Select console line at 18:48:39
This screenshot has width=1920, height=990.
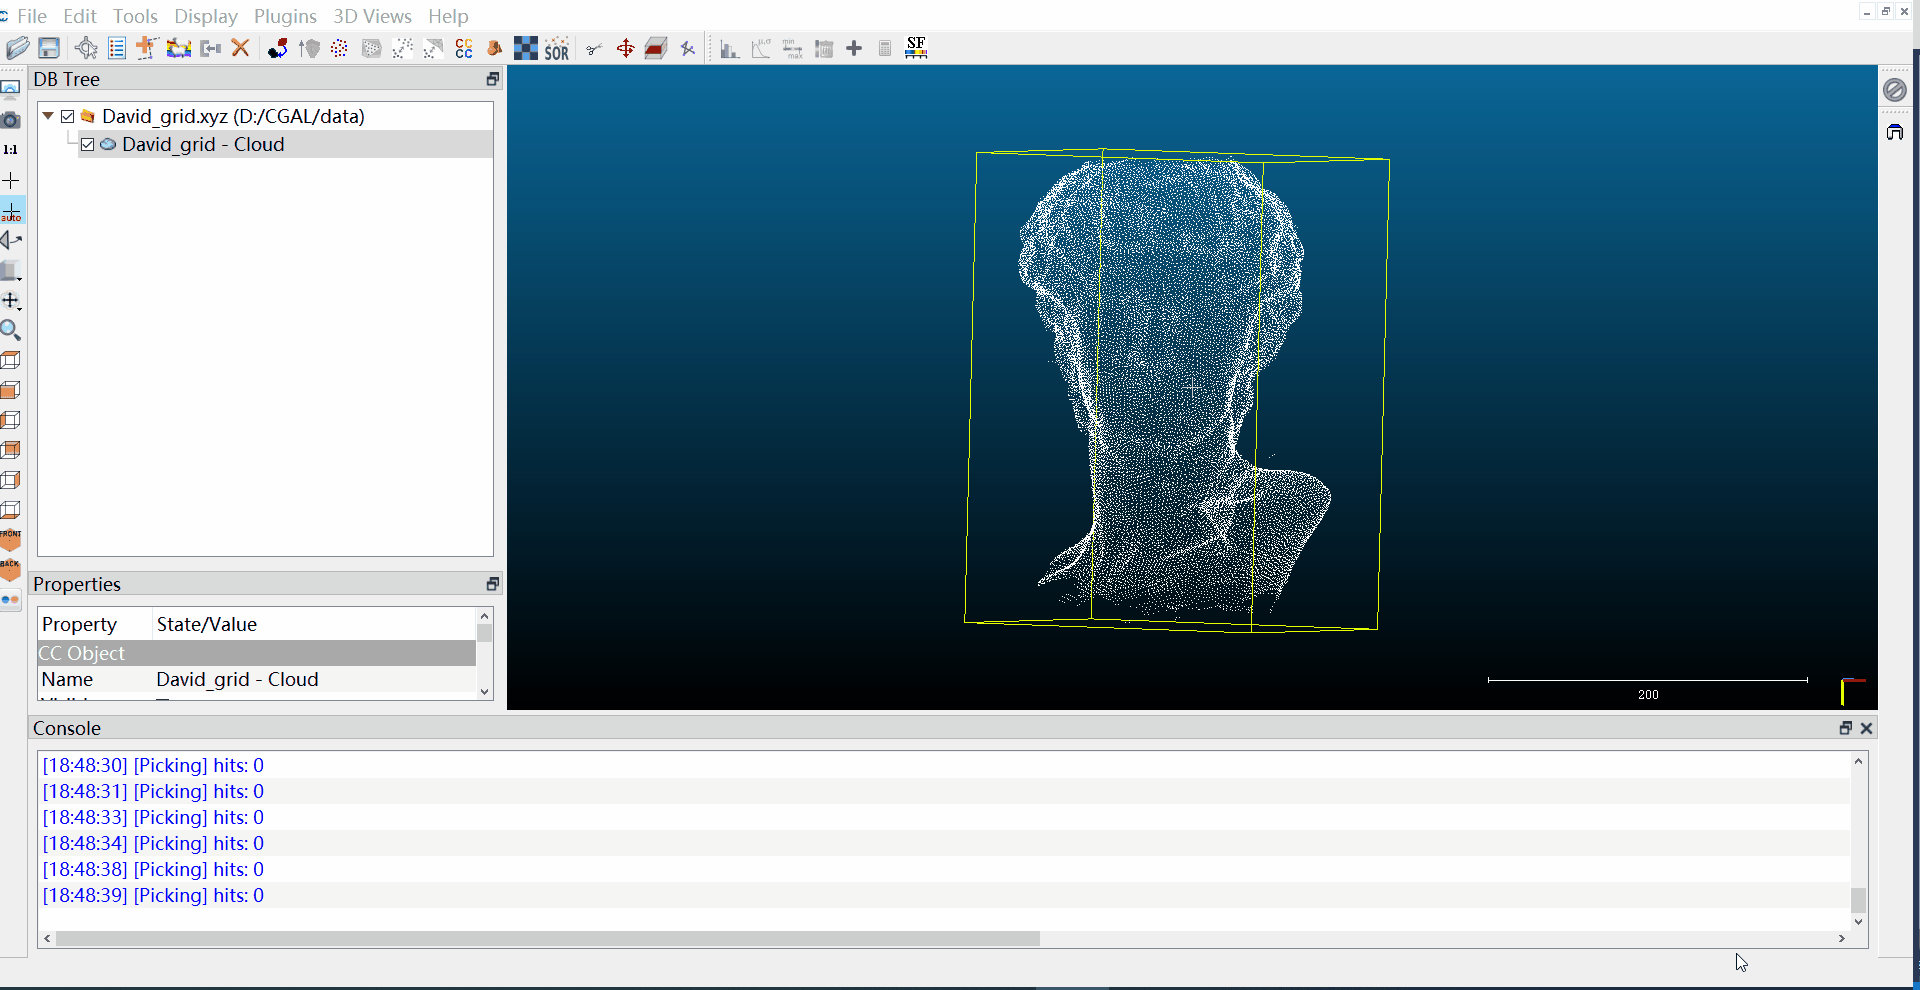[x=153, y=895]
